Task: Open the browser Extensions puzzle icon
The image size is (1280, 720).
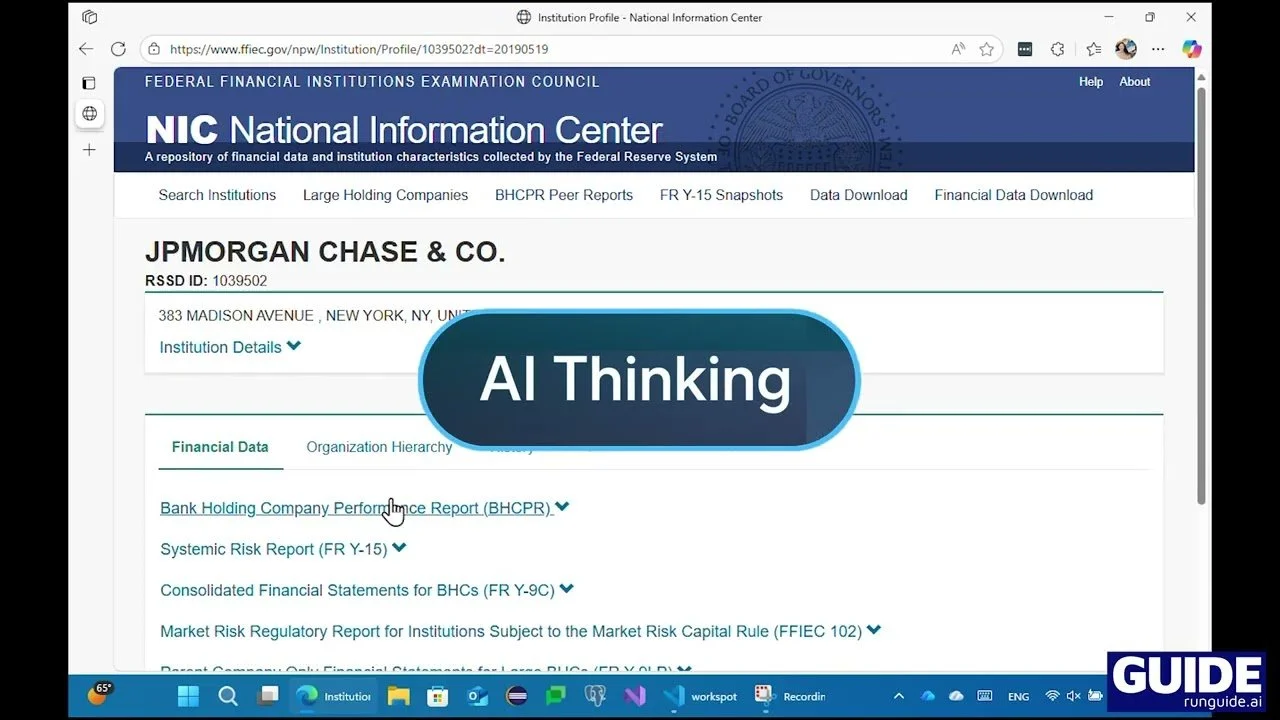Action: [x=1058, y=49]
